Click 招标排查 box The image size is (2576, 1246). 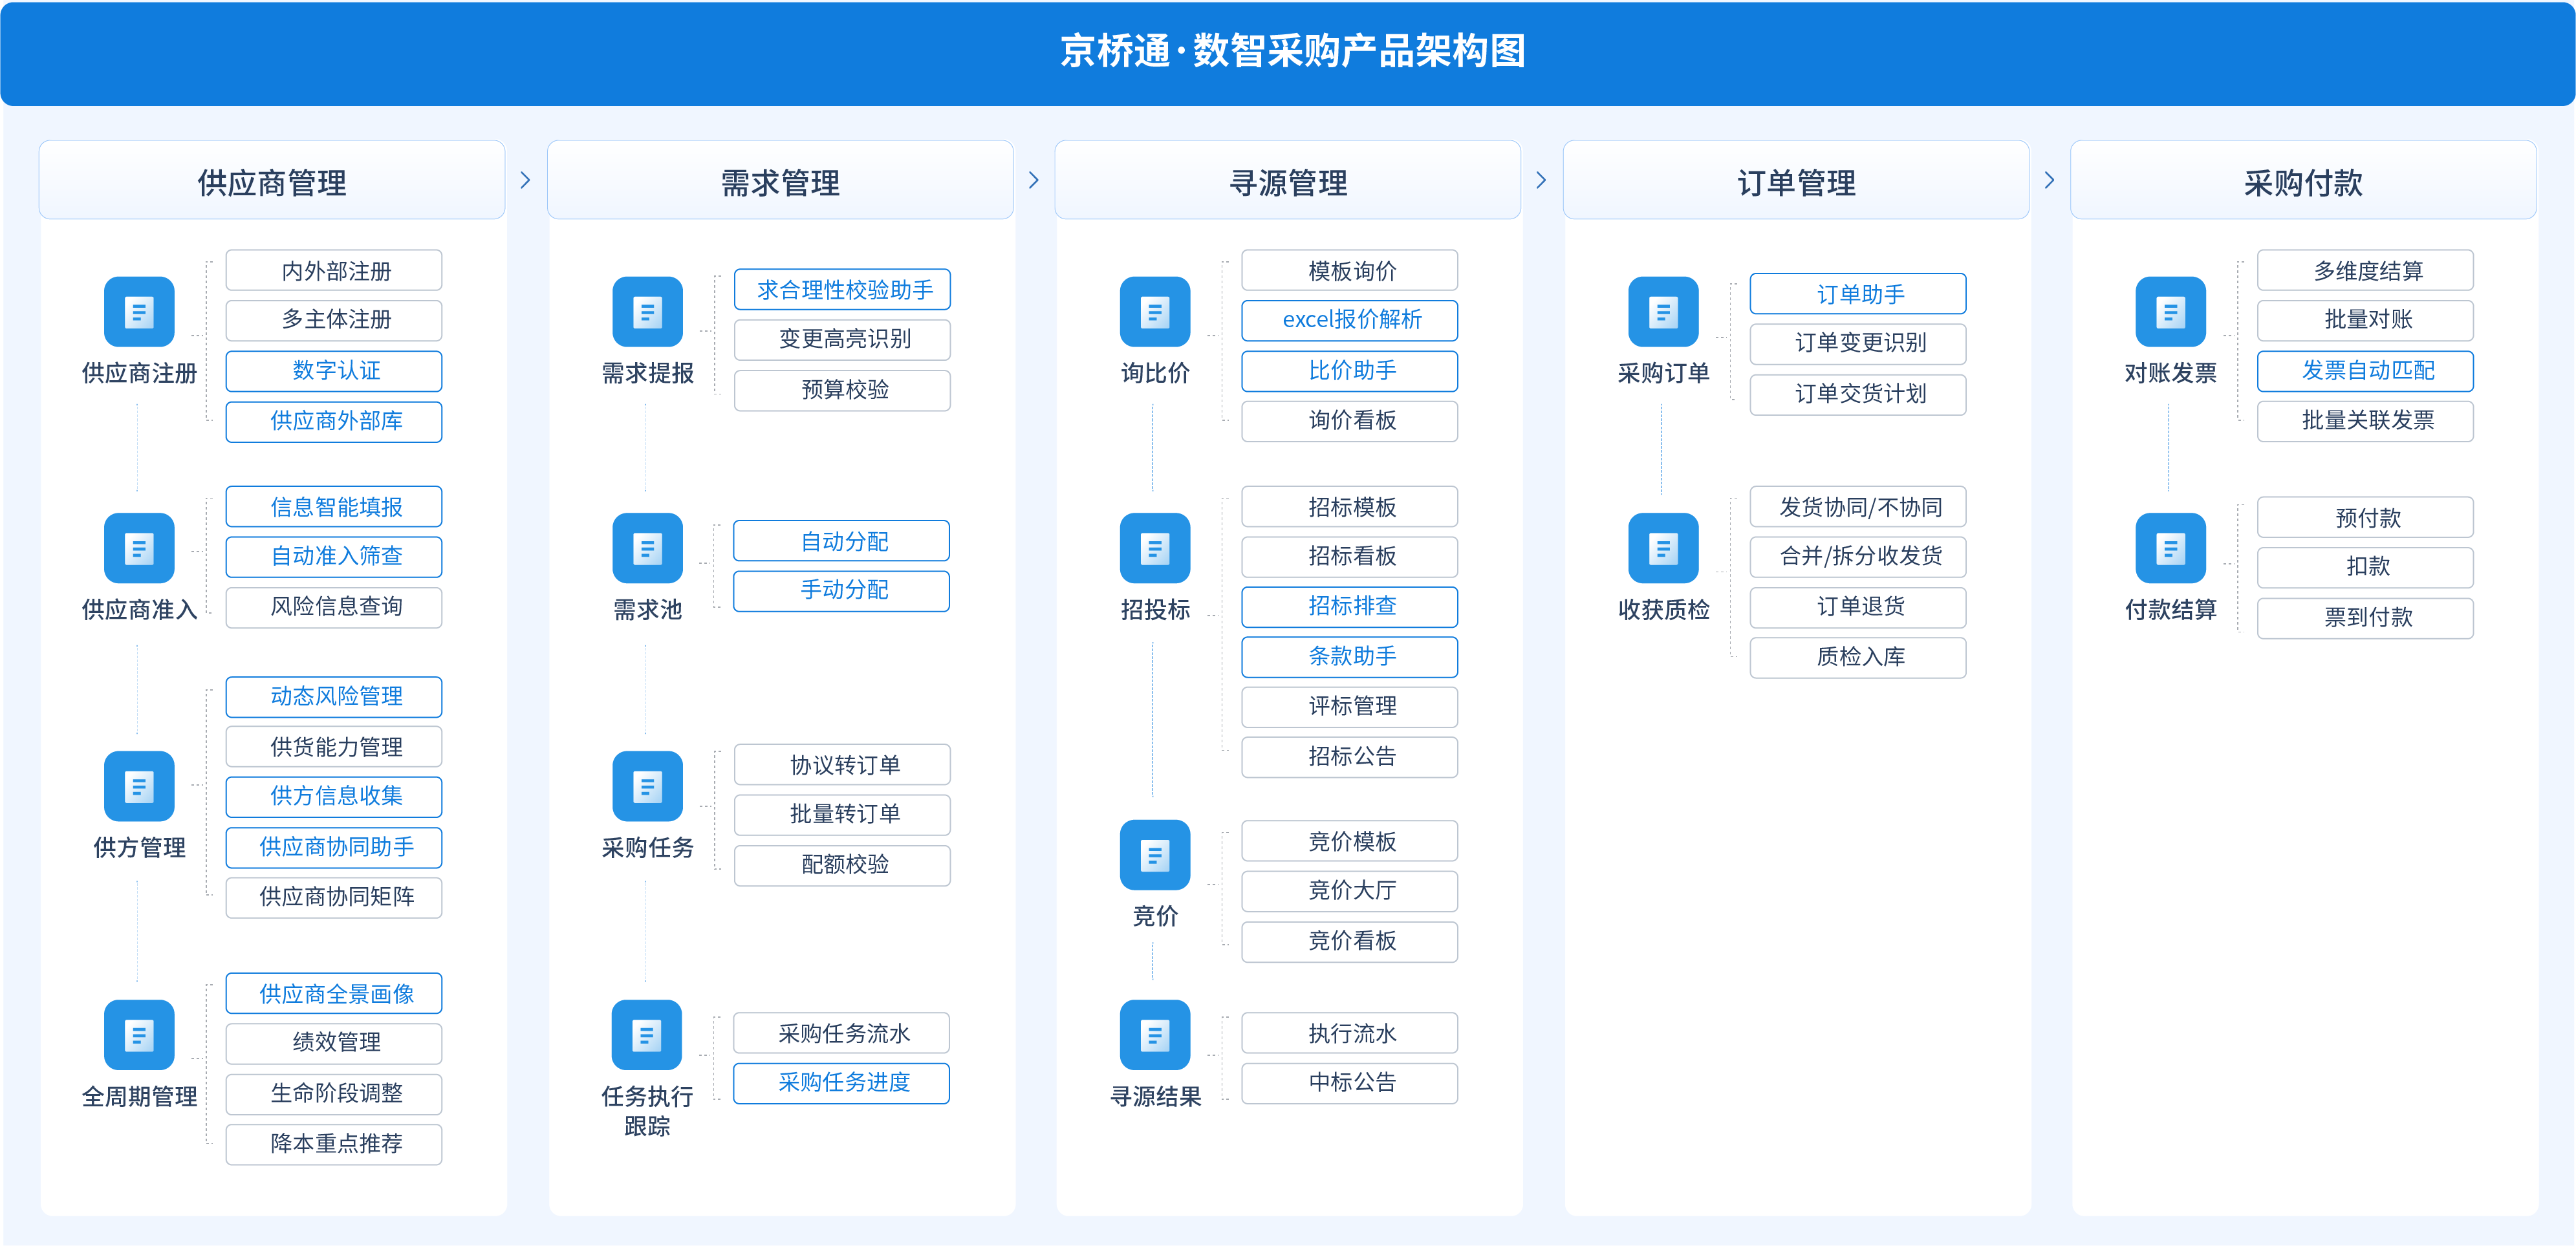tap(1350, 606)
